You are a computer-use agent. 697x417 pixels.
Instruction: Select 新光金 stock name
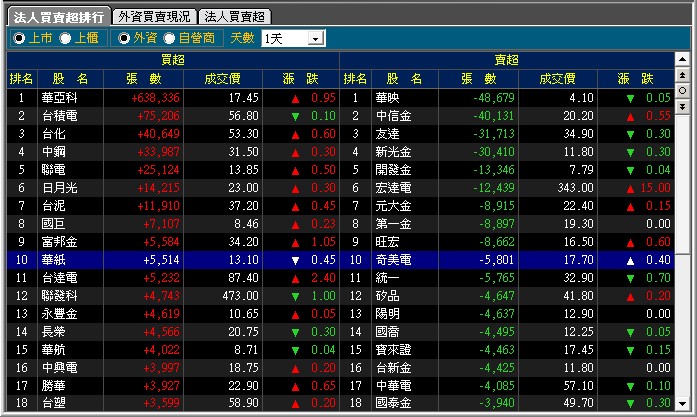[393, 152]
